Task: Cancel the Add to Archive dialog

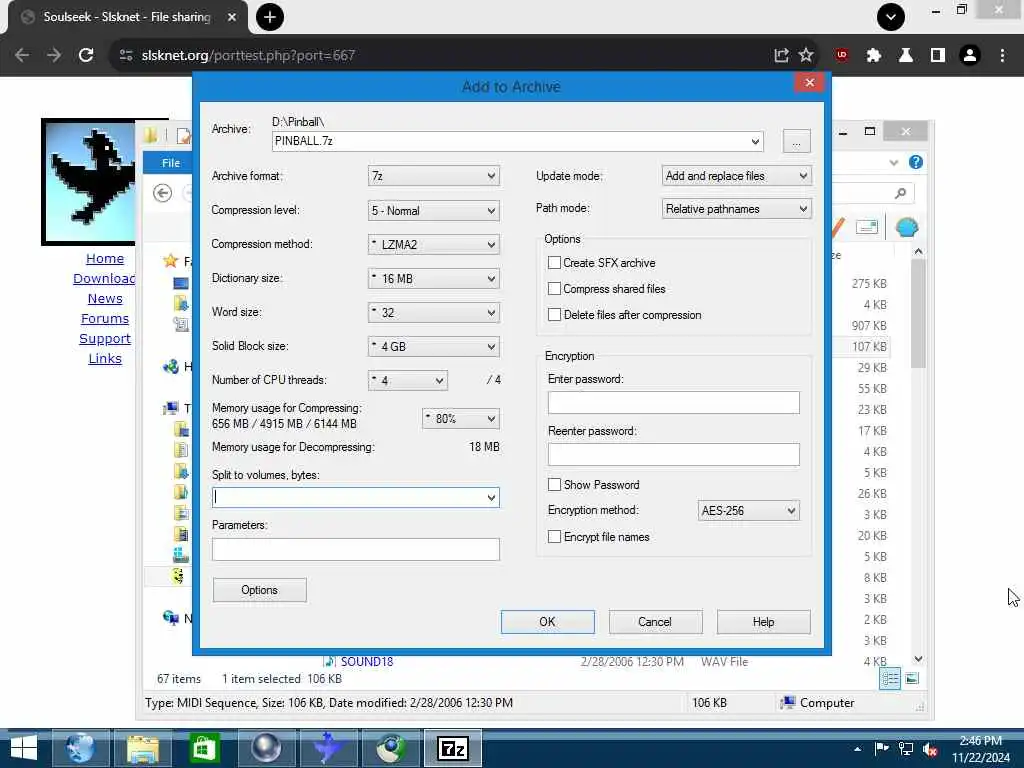Action: pos(655,622)
